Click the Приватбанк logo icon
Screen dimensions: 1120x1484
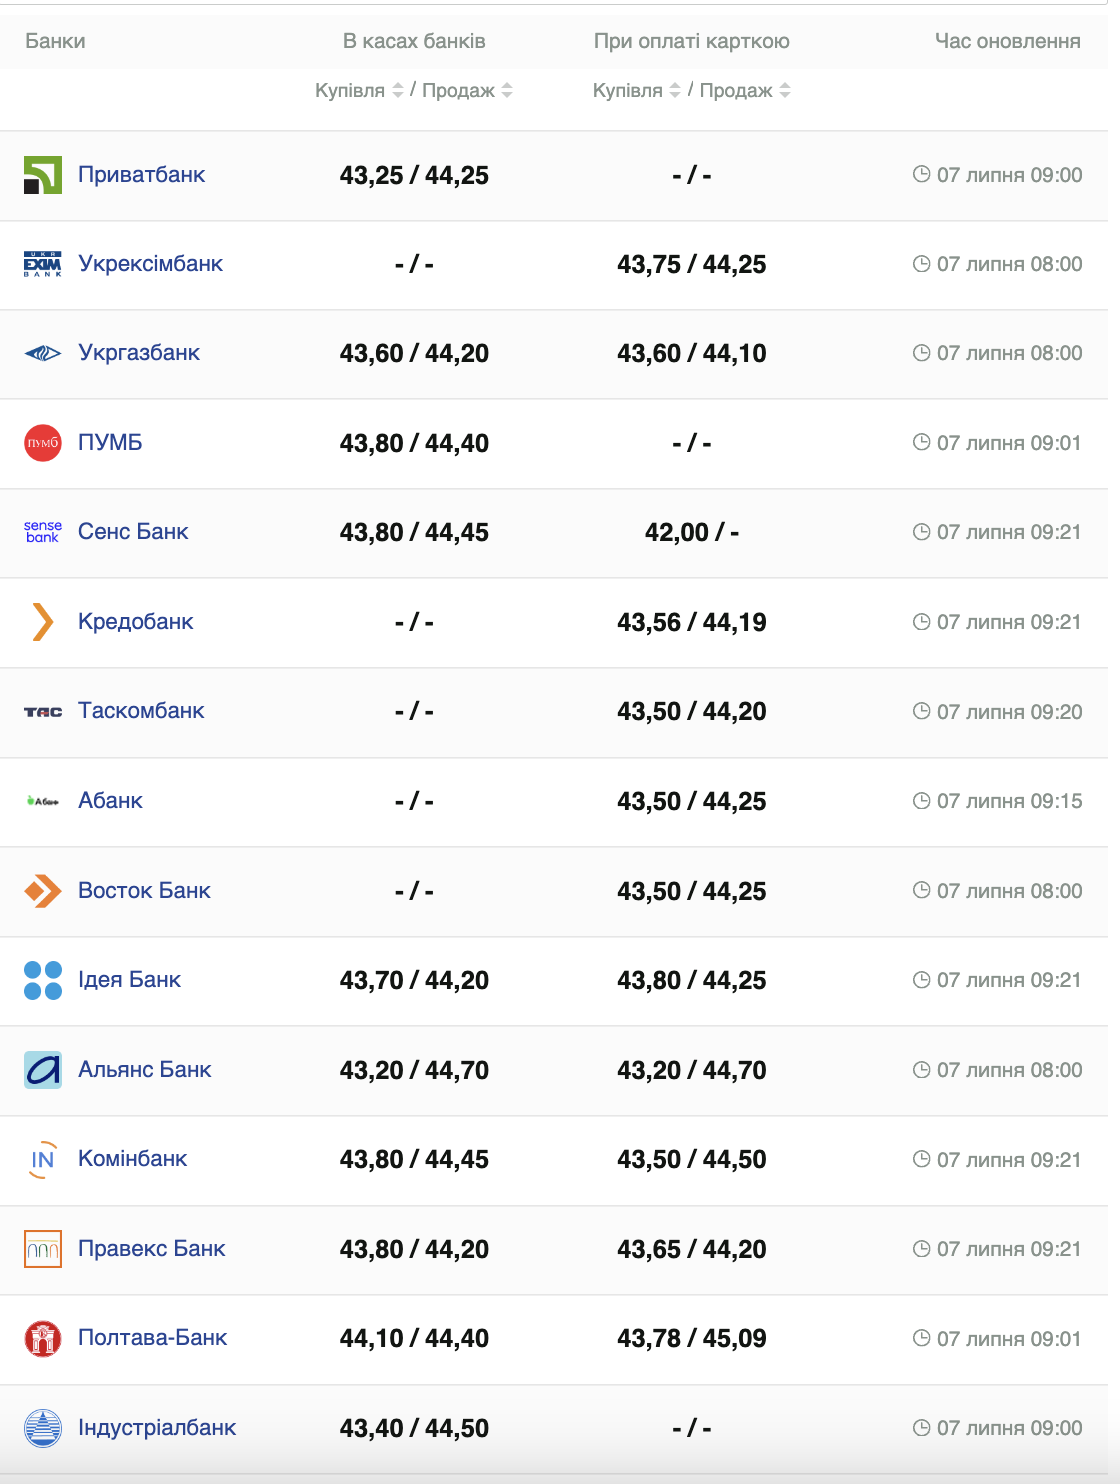pyautogui.click(x=43, y=175)
